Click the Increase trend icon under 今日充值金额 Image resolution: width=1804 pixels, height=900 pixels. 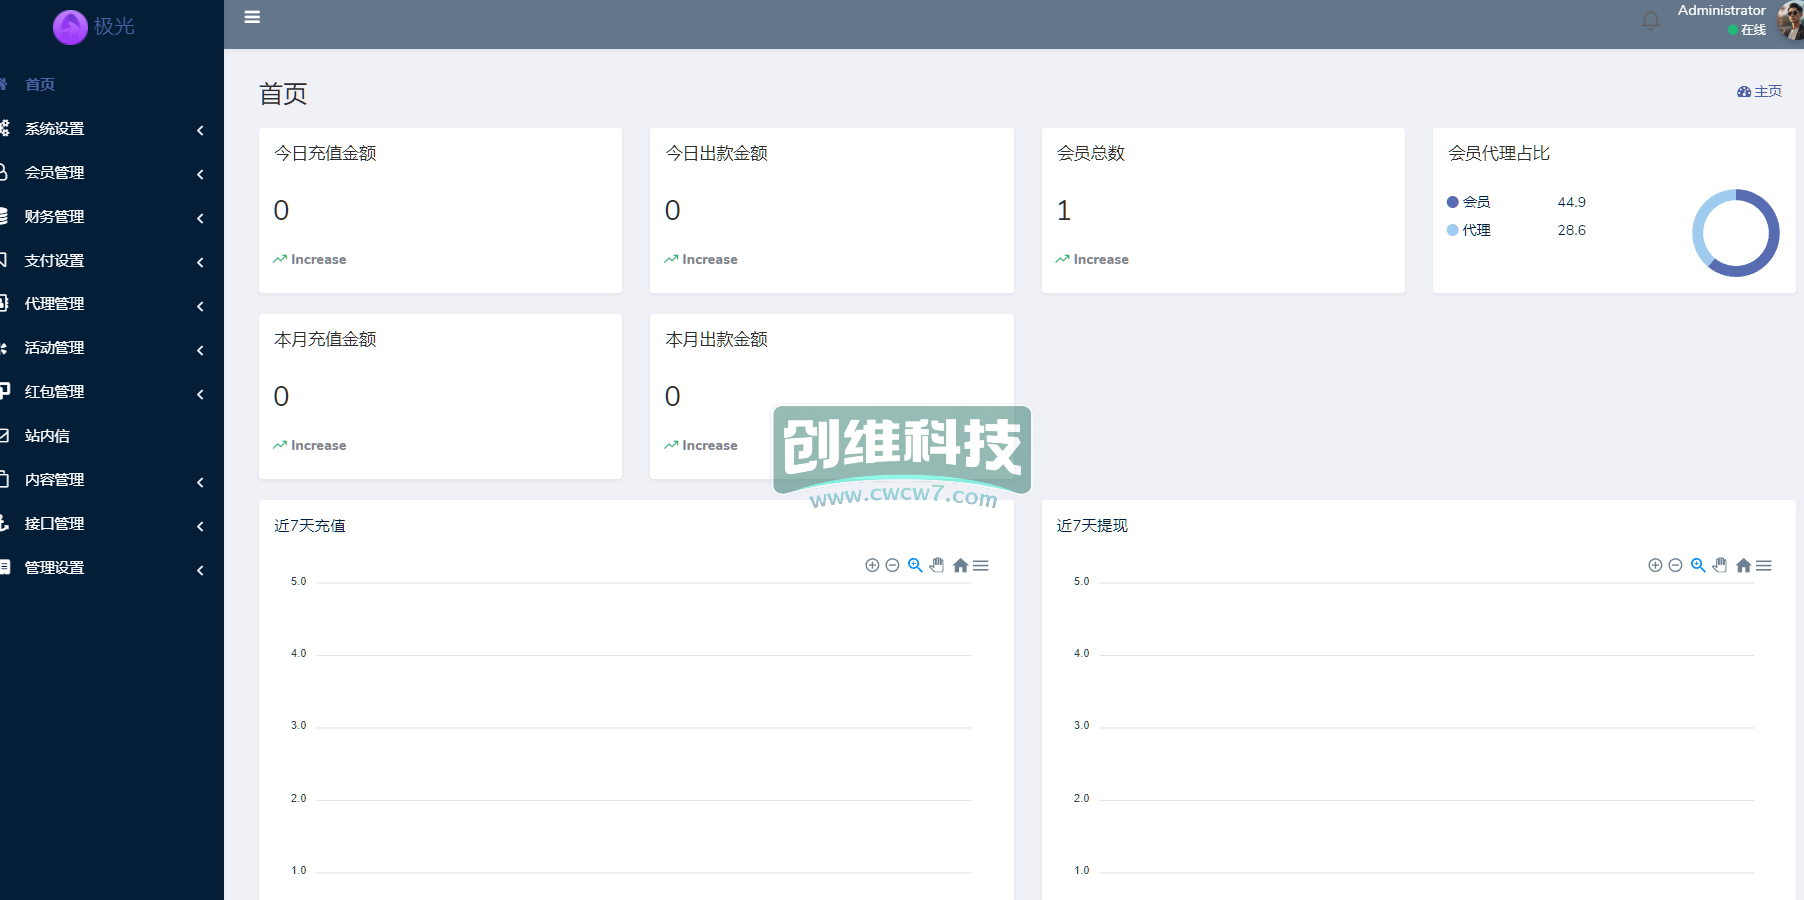280,259
